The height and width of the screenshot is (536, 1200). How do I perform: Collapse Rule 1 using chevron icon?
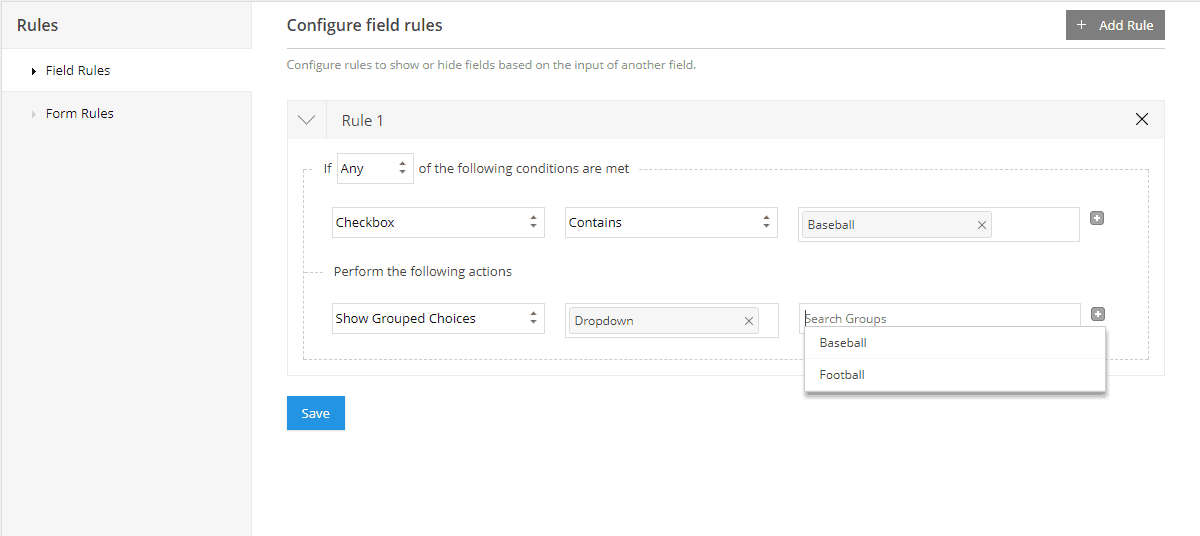point(307,120)
